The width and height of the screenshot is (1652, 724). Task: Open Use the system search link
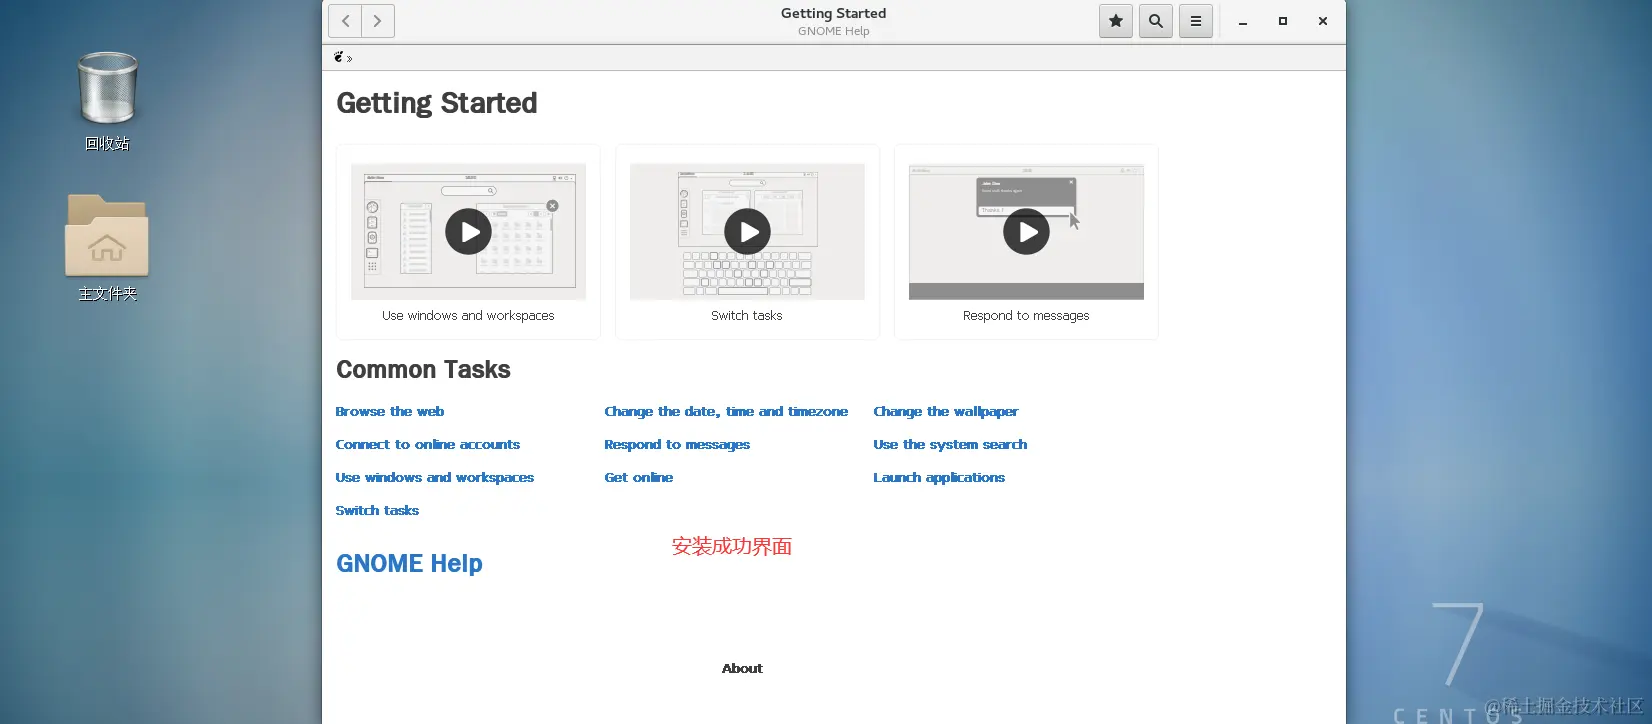tap(950, 444)
